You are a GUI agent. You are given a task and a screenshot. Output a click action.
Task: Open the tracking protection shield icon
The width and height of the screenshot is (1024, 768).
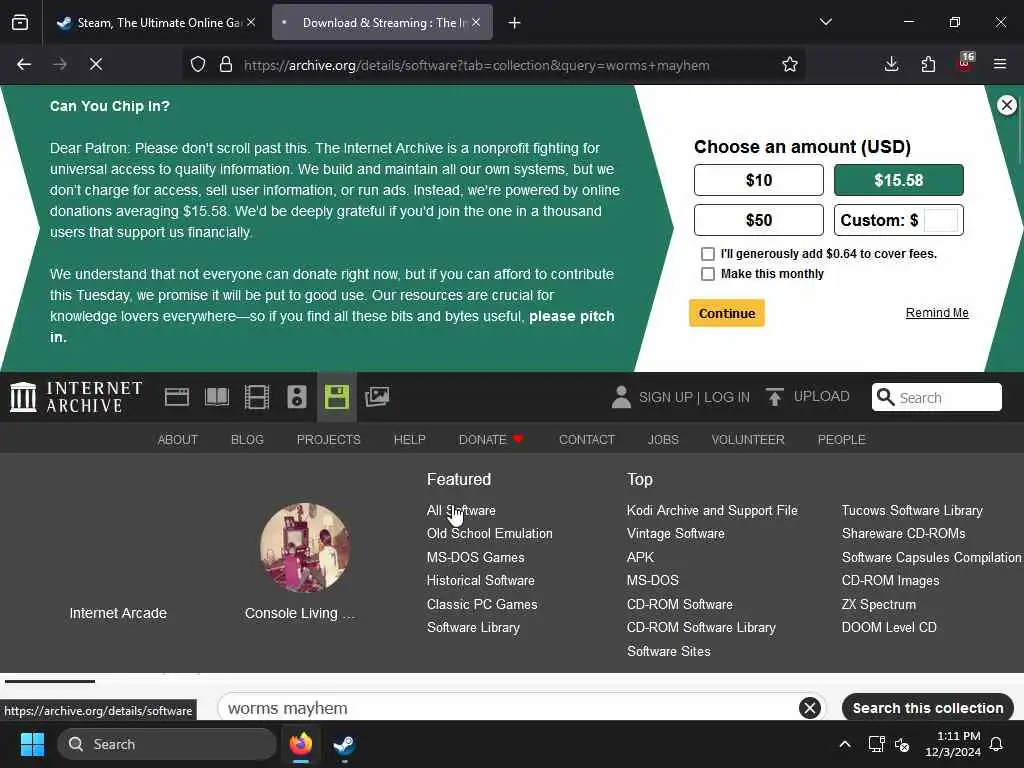tap(198, 64)
